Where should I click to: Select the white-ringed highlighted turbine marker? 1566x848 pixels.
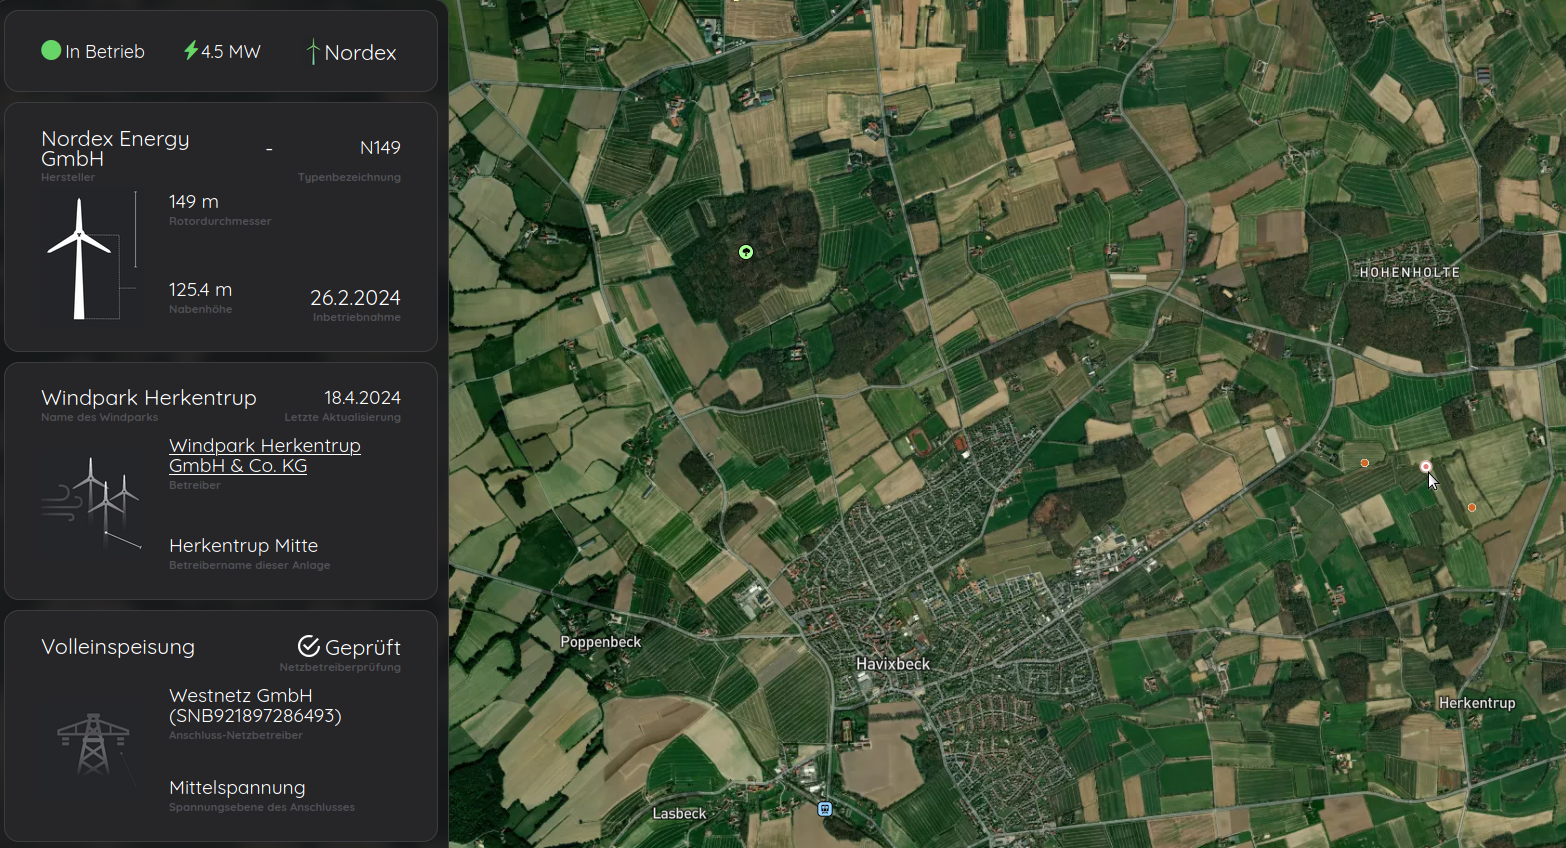(1426, 467)
